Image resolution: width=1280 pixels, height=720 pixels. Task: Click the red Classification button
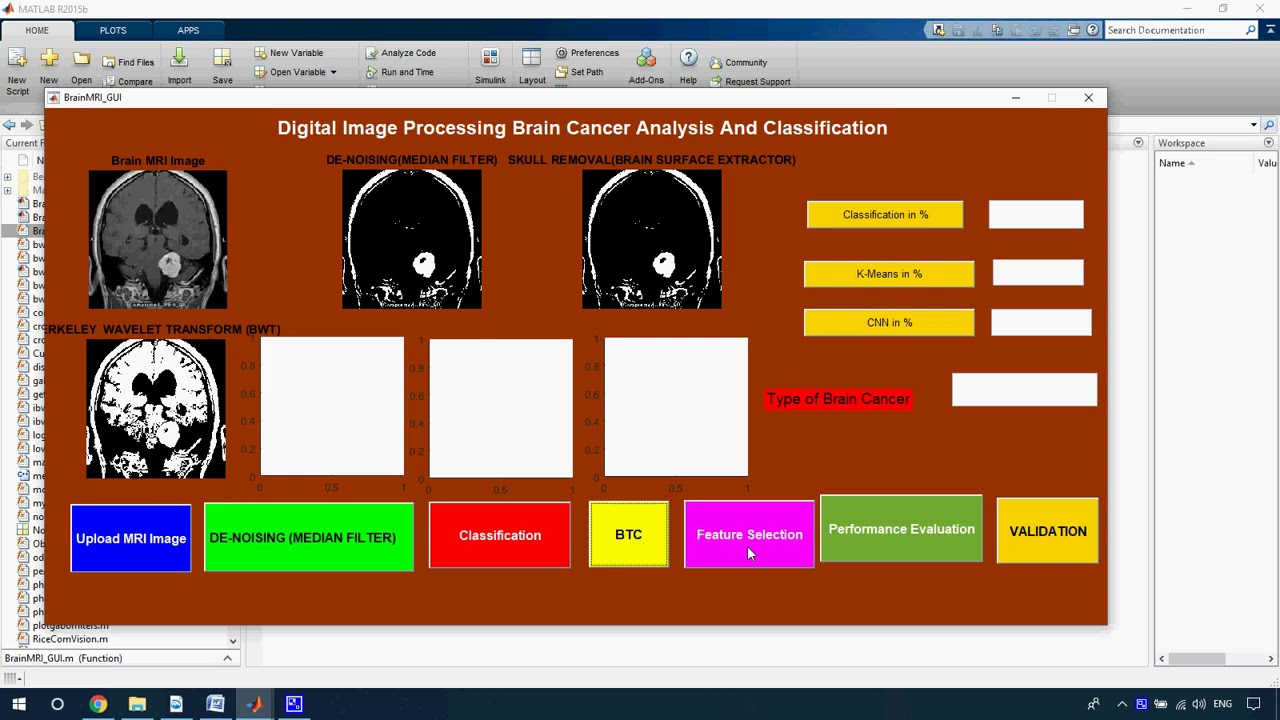pyautogui.click(x=500, y=535)
